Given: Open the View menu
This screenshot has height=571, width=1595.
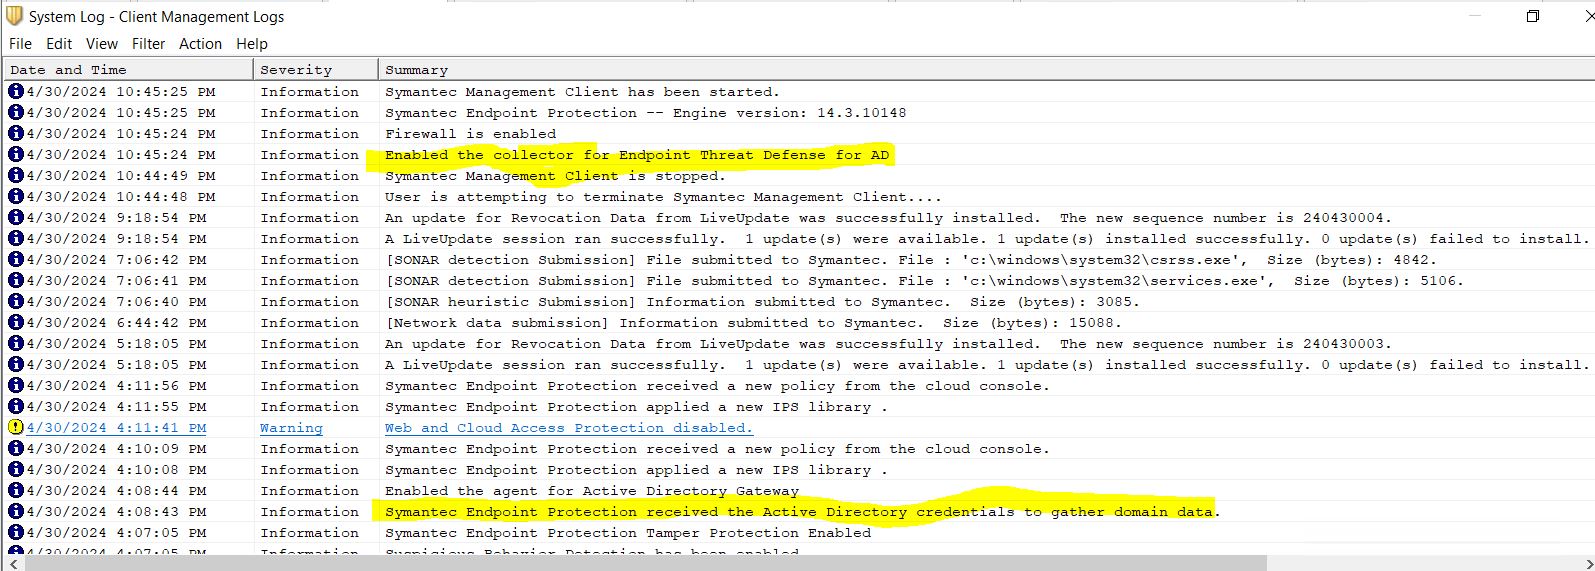Looking at the screenshot, I should (102, 44).
